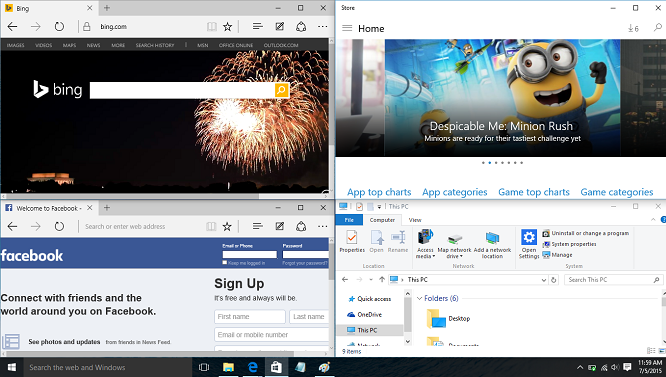Viewport: 666px width, 377px height.
Task: Open File Explorer from the taskbar
Action: [x=228, y=367]
